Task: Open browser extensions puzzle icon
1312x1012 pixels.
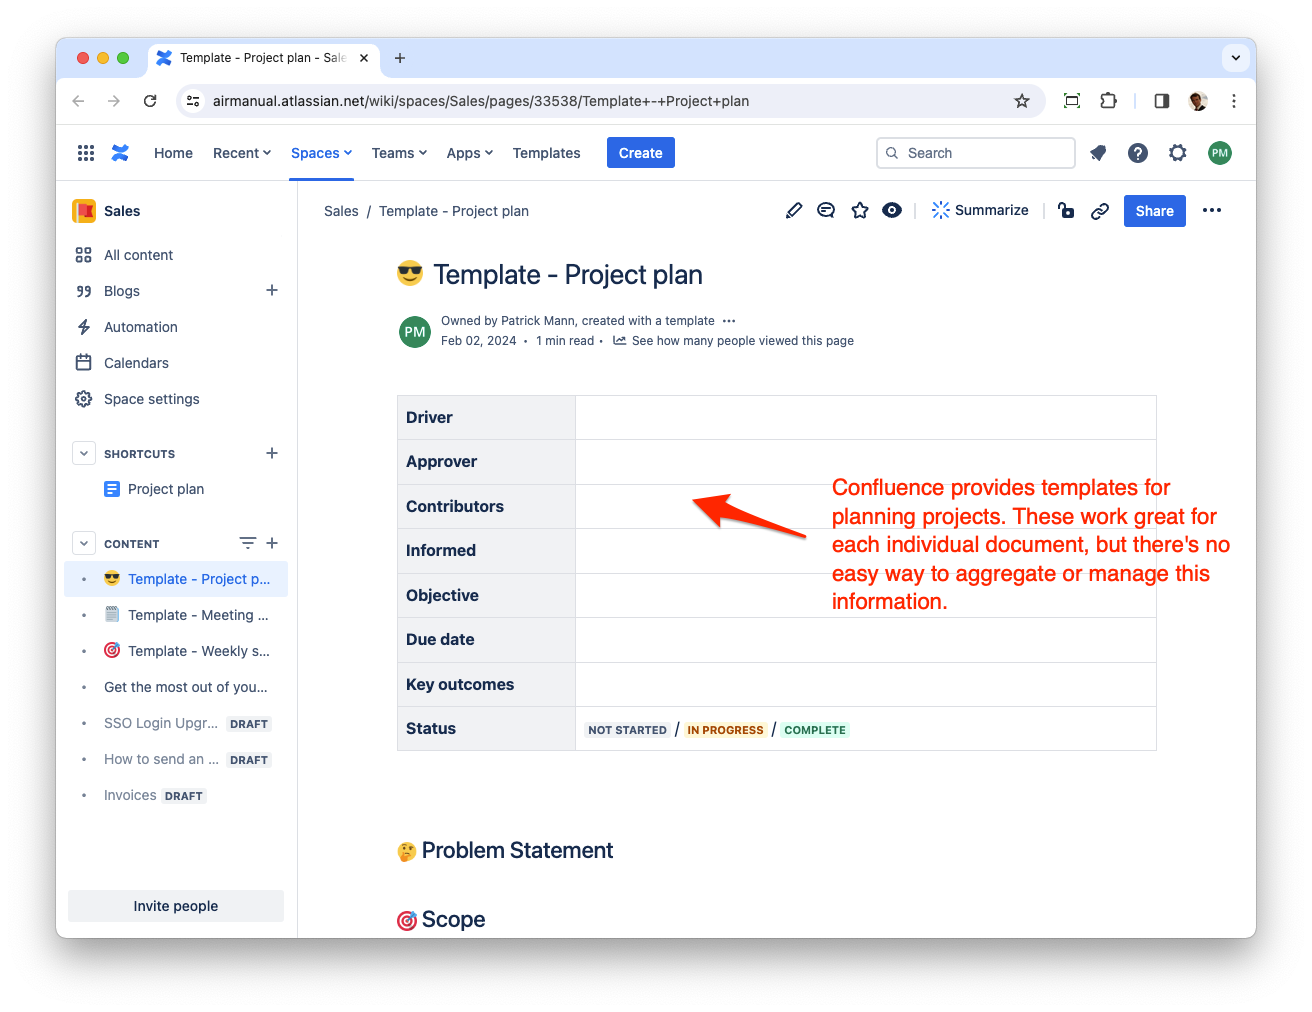Action: [1108, 101]
